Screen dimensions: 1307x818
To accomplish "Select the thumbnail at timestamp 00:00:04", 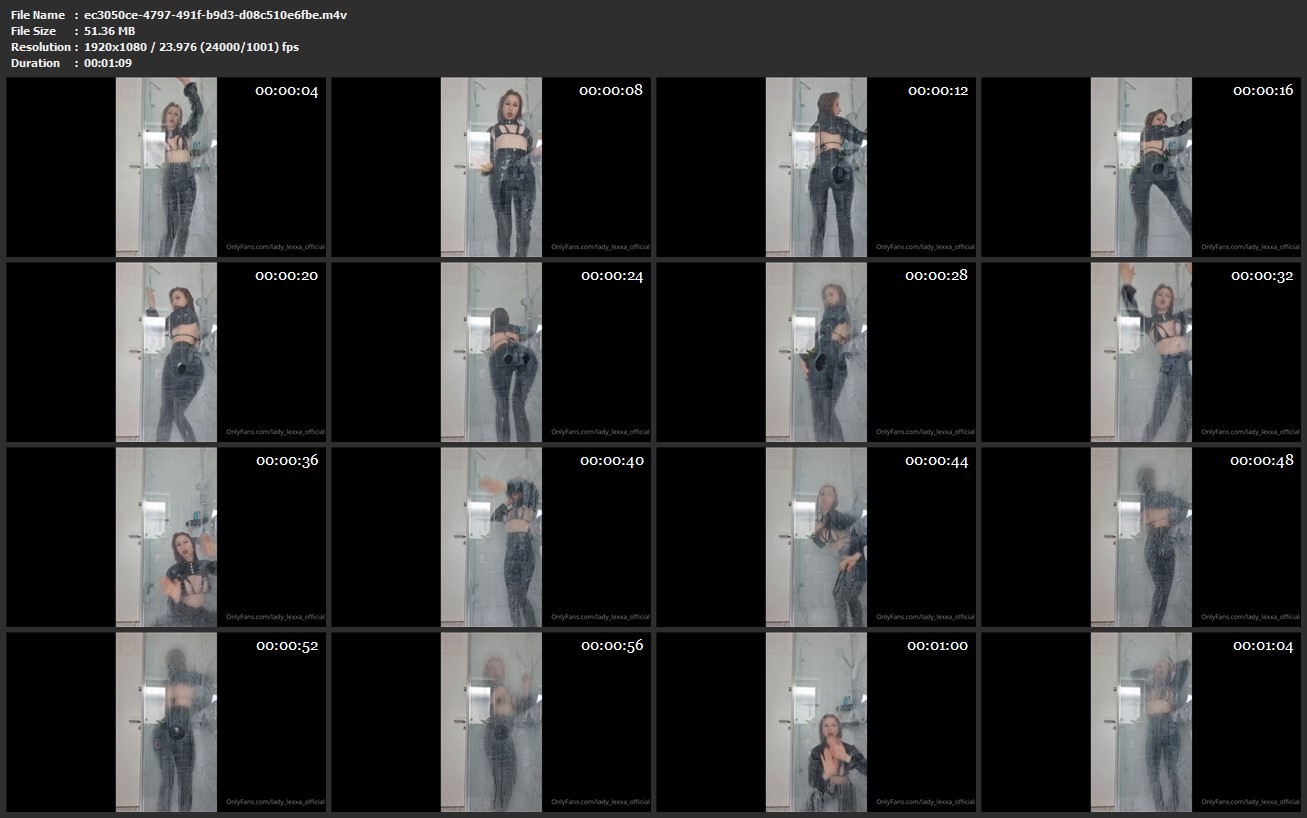I will click(x=166, y=167).
